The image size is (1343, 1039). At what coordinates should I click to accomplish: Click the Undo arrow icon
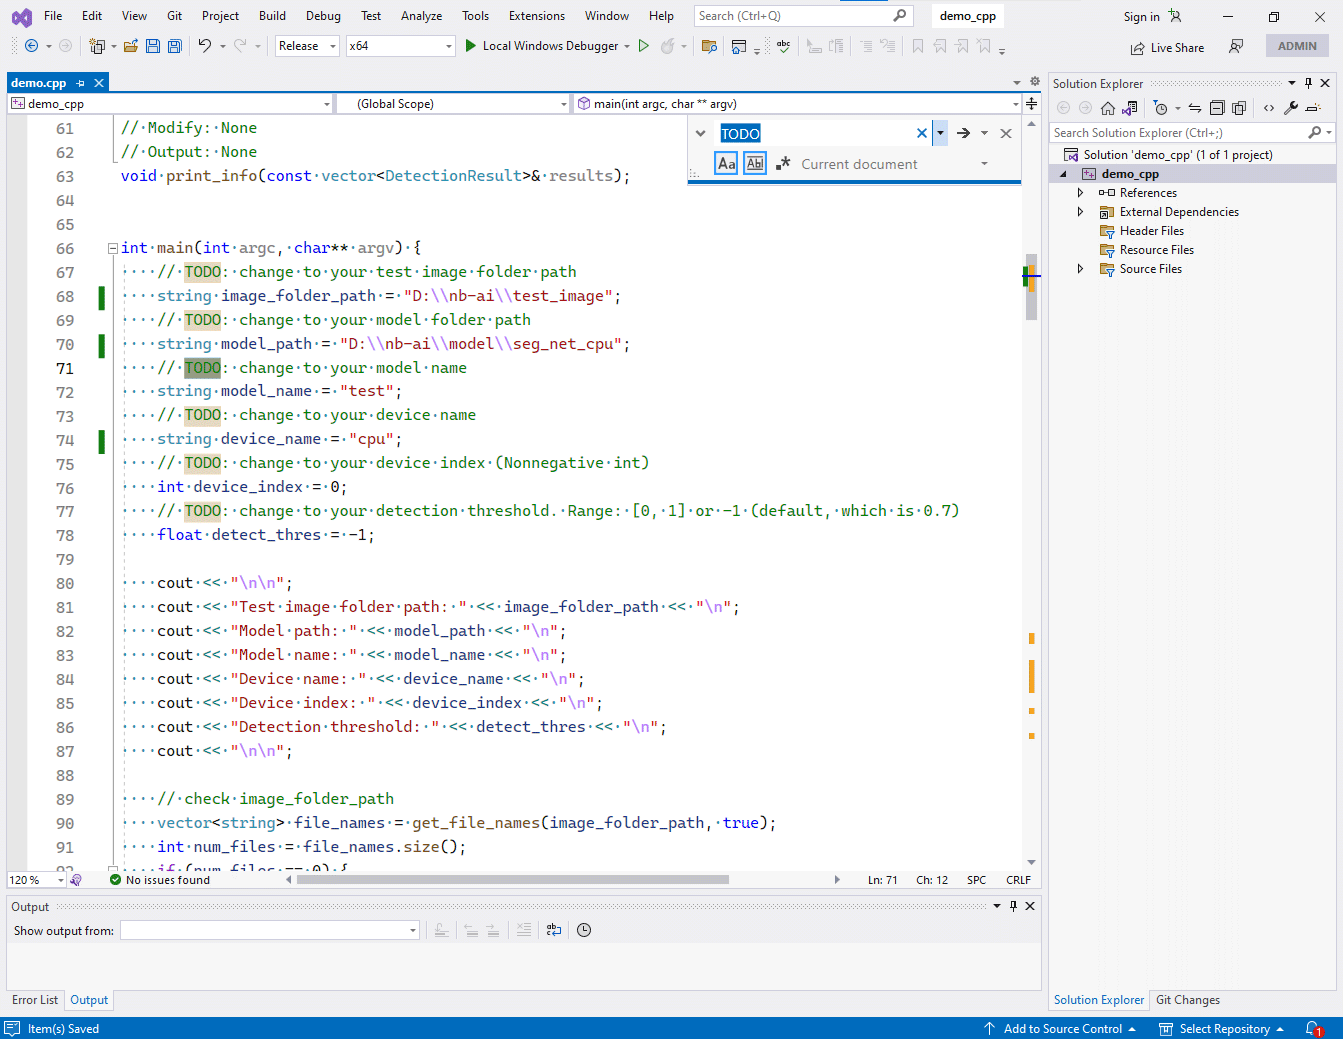click(x=204, y=46)
